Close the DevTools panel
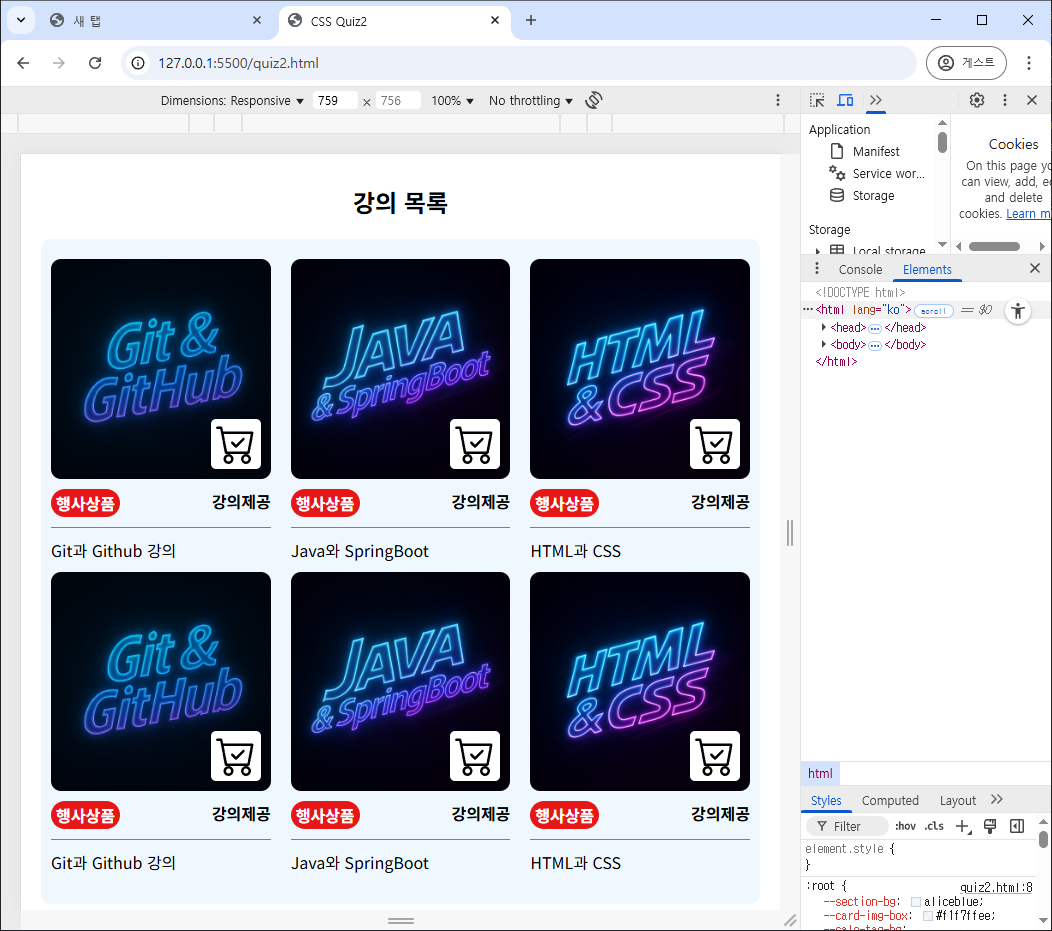This screenshot has height=931, width=1052. point(1032,101)
